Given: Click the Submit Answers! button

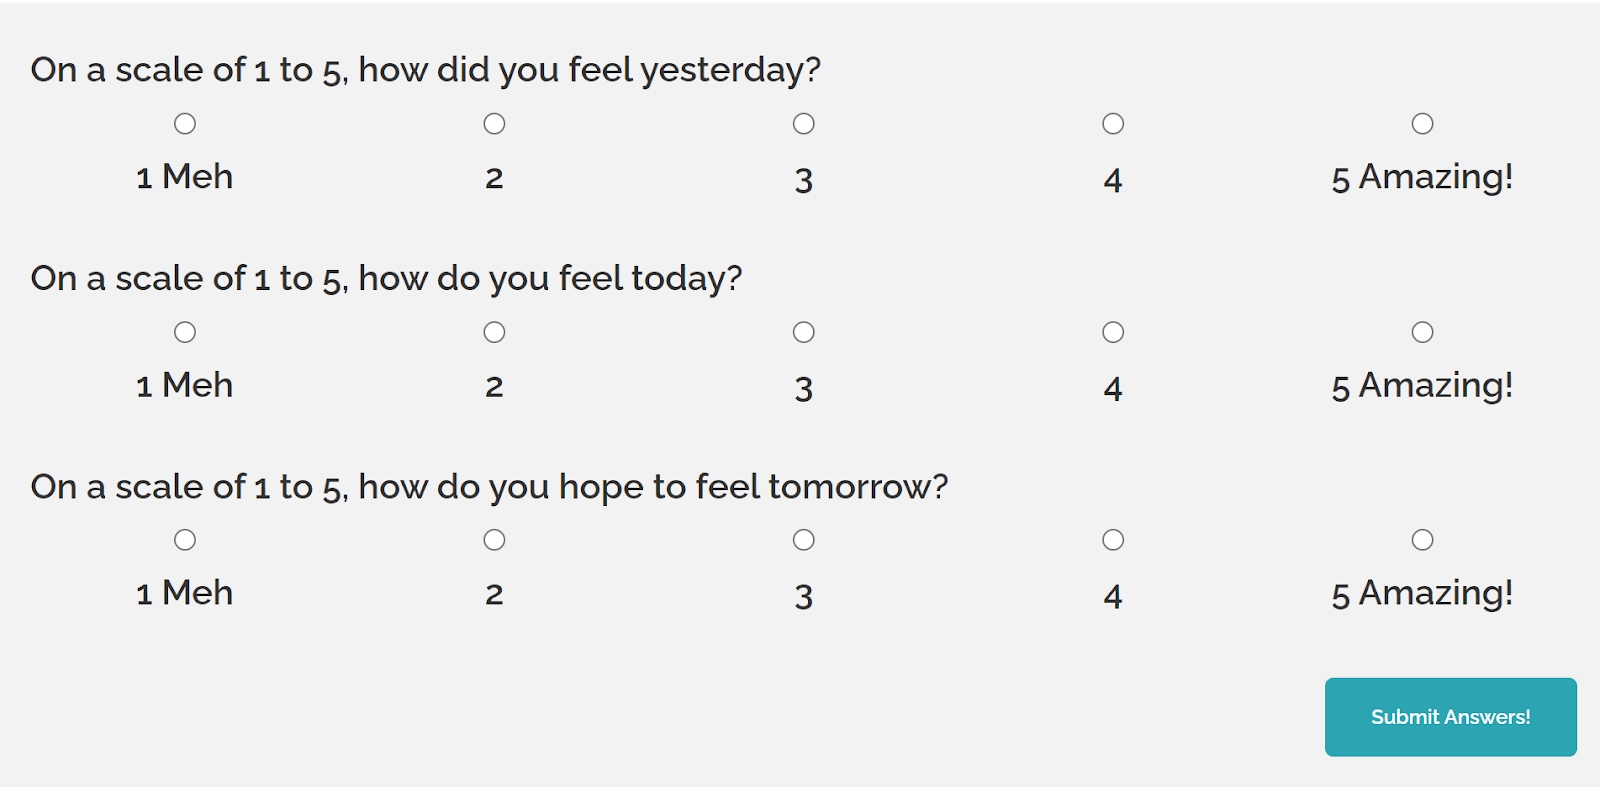Looking at the screenshot, I should click(1450, 717).
